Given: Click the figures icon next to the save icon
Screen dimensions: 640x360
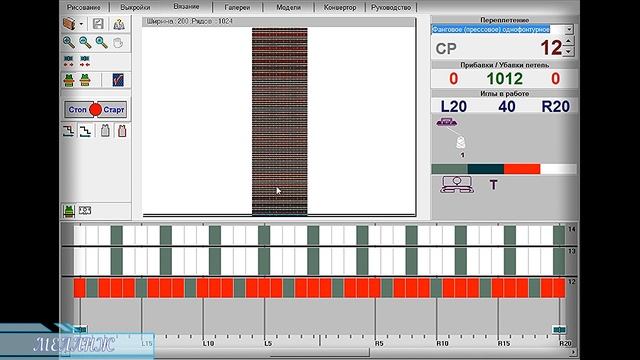Looking at the screenshot, I should (x=119, y=24).
